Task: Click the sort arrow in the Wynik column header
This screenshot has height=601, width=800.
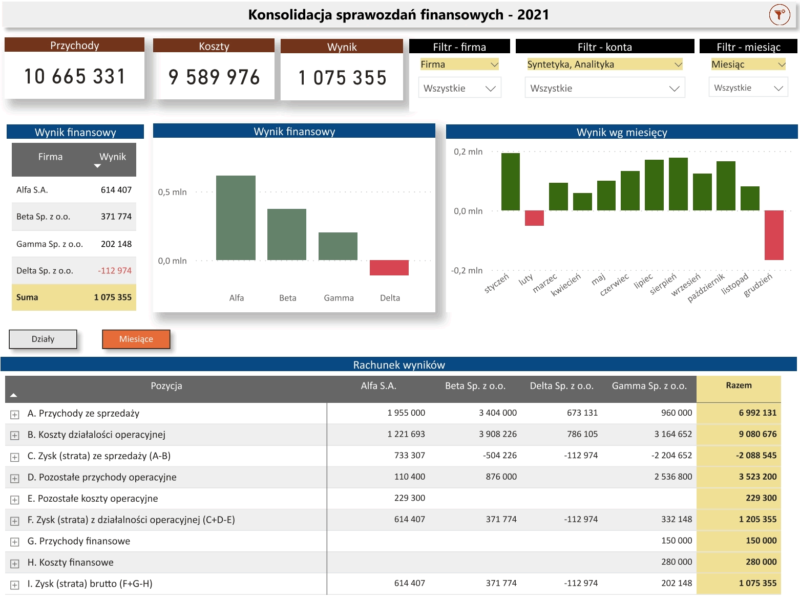Action: 98,166
